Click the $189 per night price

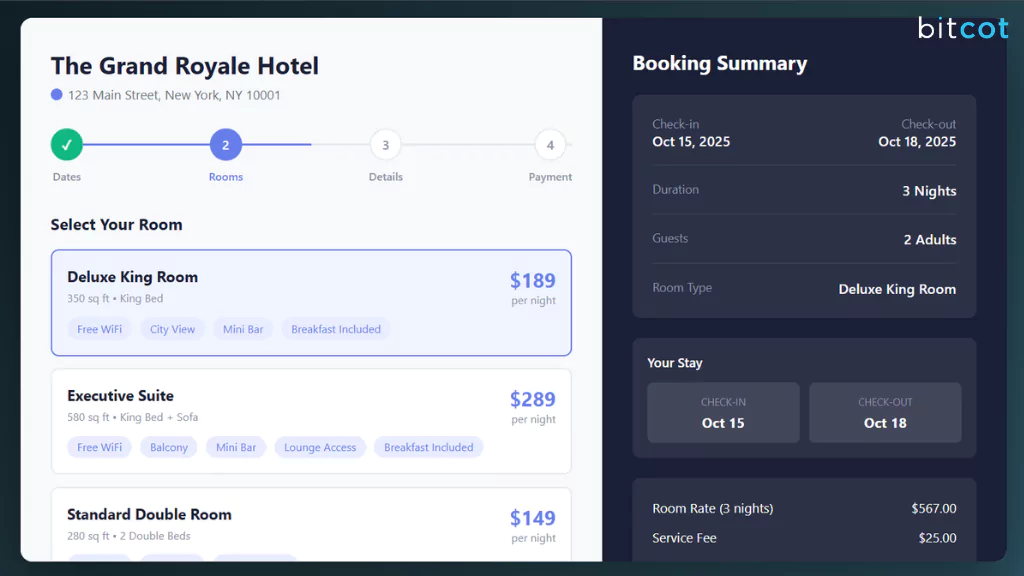(x=532, y=281)
